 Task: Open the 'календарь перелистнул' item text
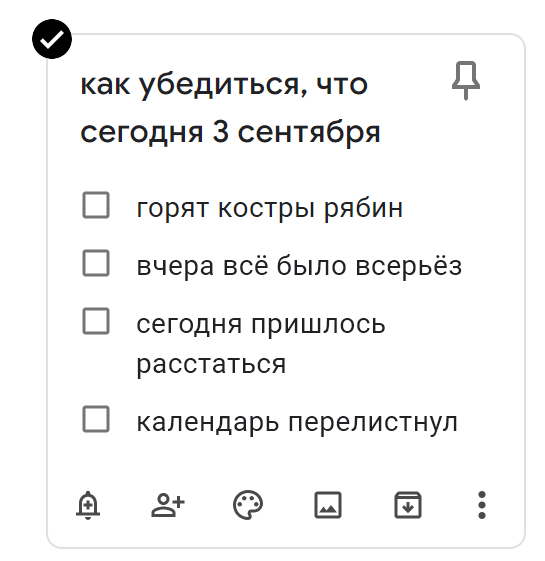click(297, 423)
